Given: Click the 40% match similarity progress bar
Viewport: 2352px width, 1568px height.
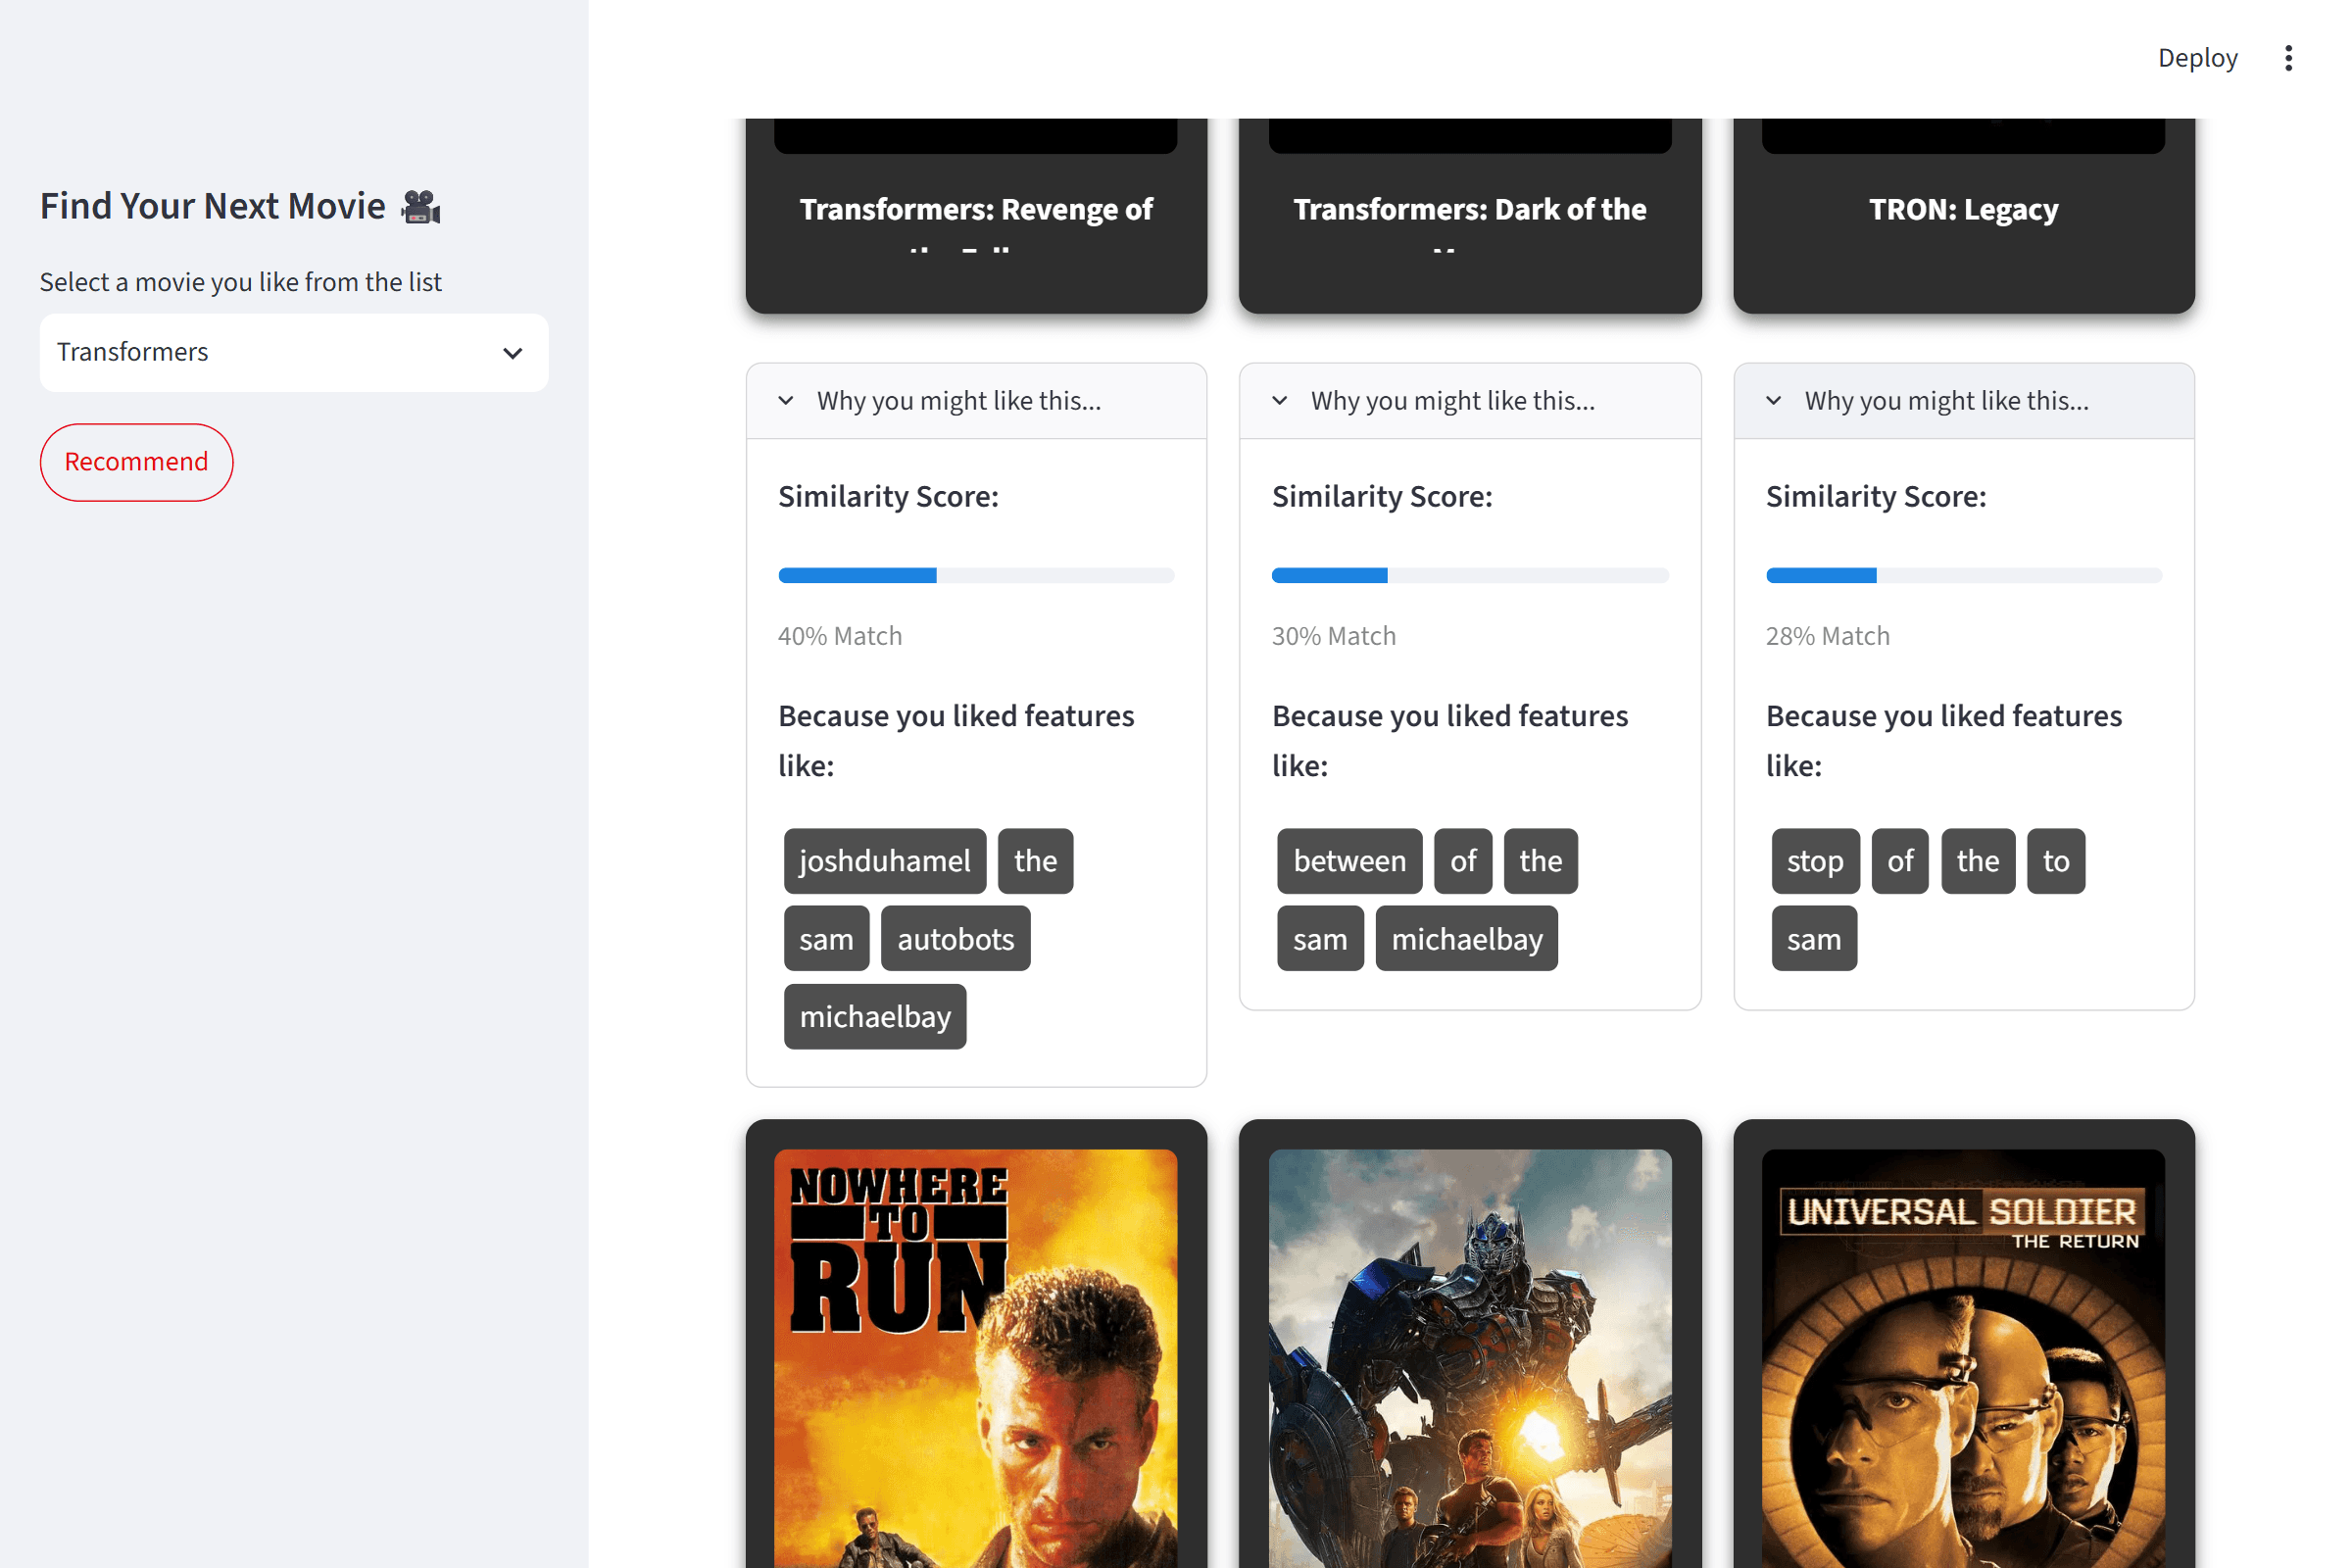Looking at the screenshot, I should point(976,575).
